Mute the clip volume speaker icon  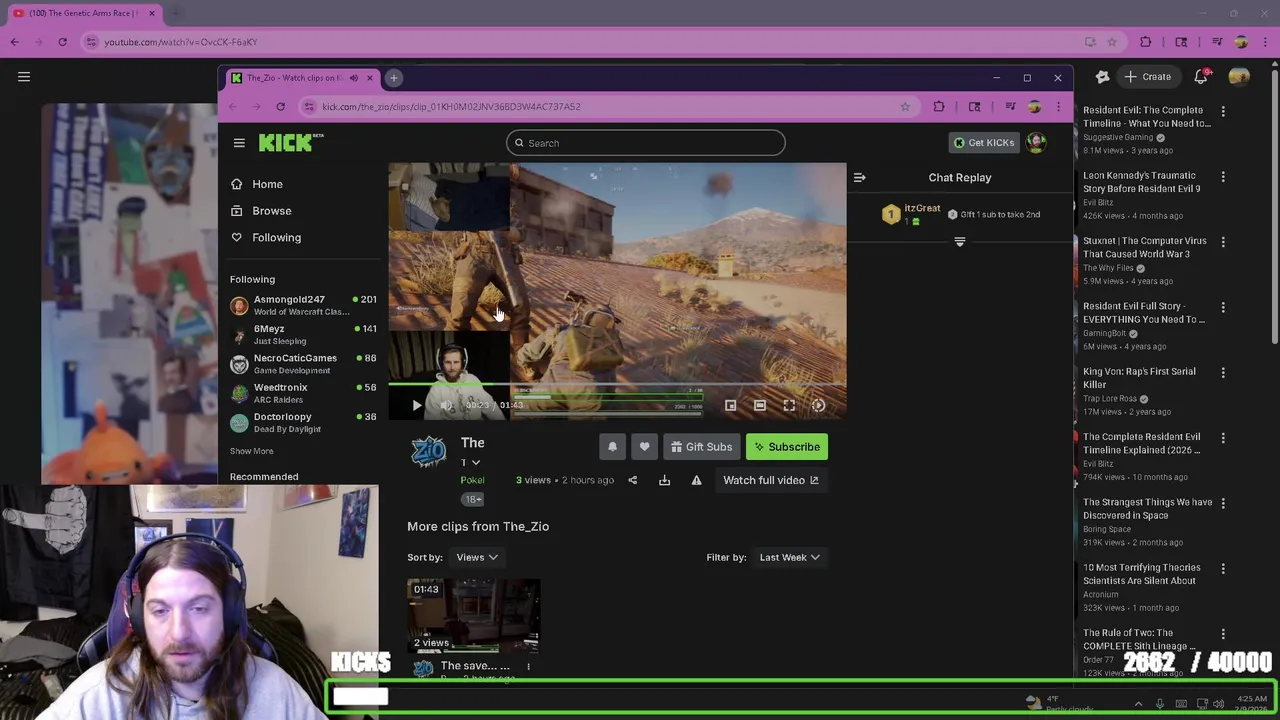tap(446, 405)
